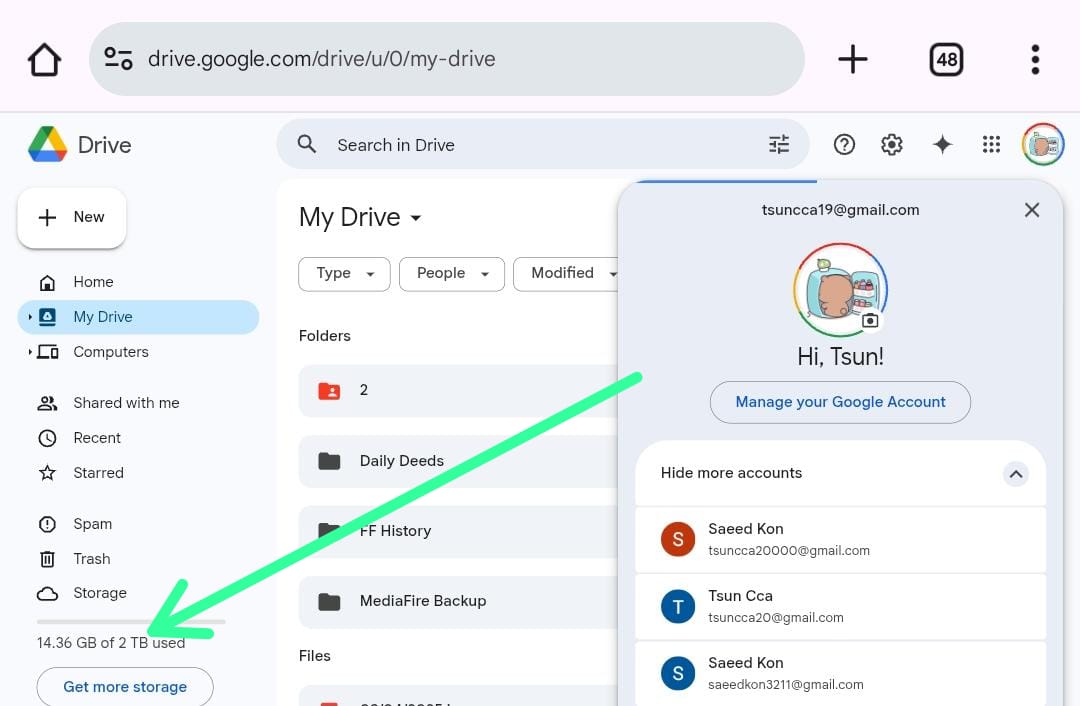Open the Google apps grid
This screenshot has height=706, width=1080.
click(991, 145)
